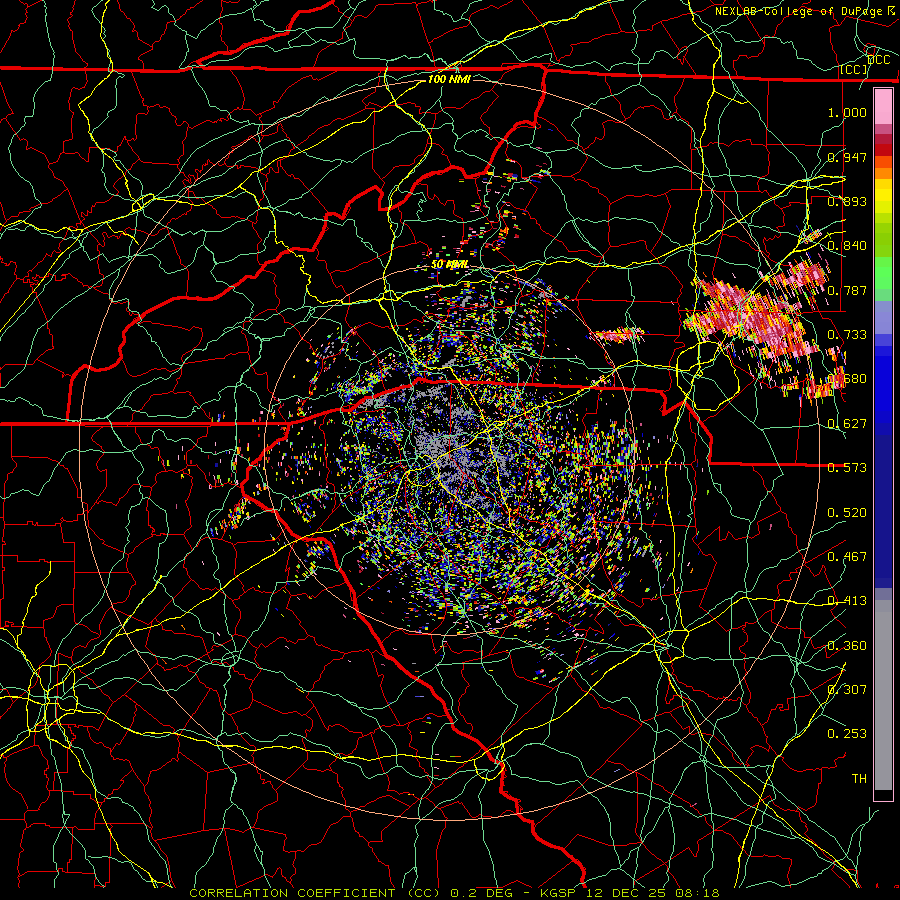The height and width of the screenshot is (900, 900).
Task: Click the 0.893 scale value
Action: tap(847, 201)
